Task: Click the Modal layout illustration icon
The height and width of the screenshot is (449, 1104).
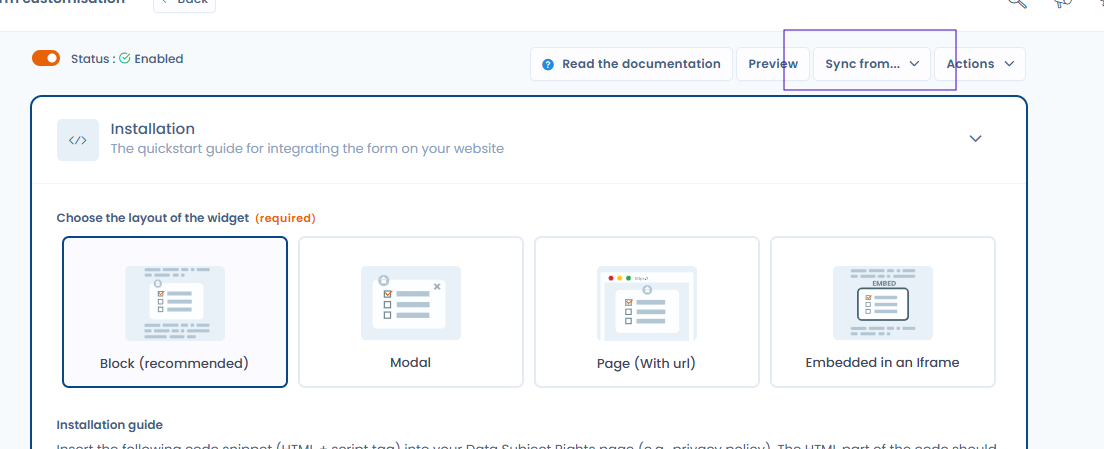Action: click(410, 303)
